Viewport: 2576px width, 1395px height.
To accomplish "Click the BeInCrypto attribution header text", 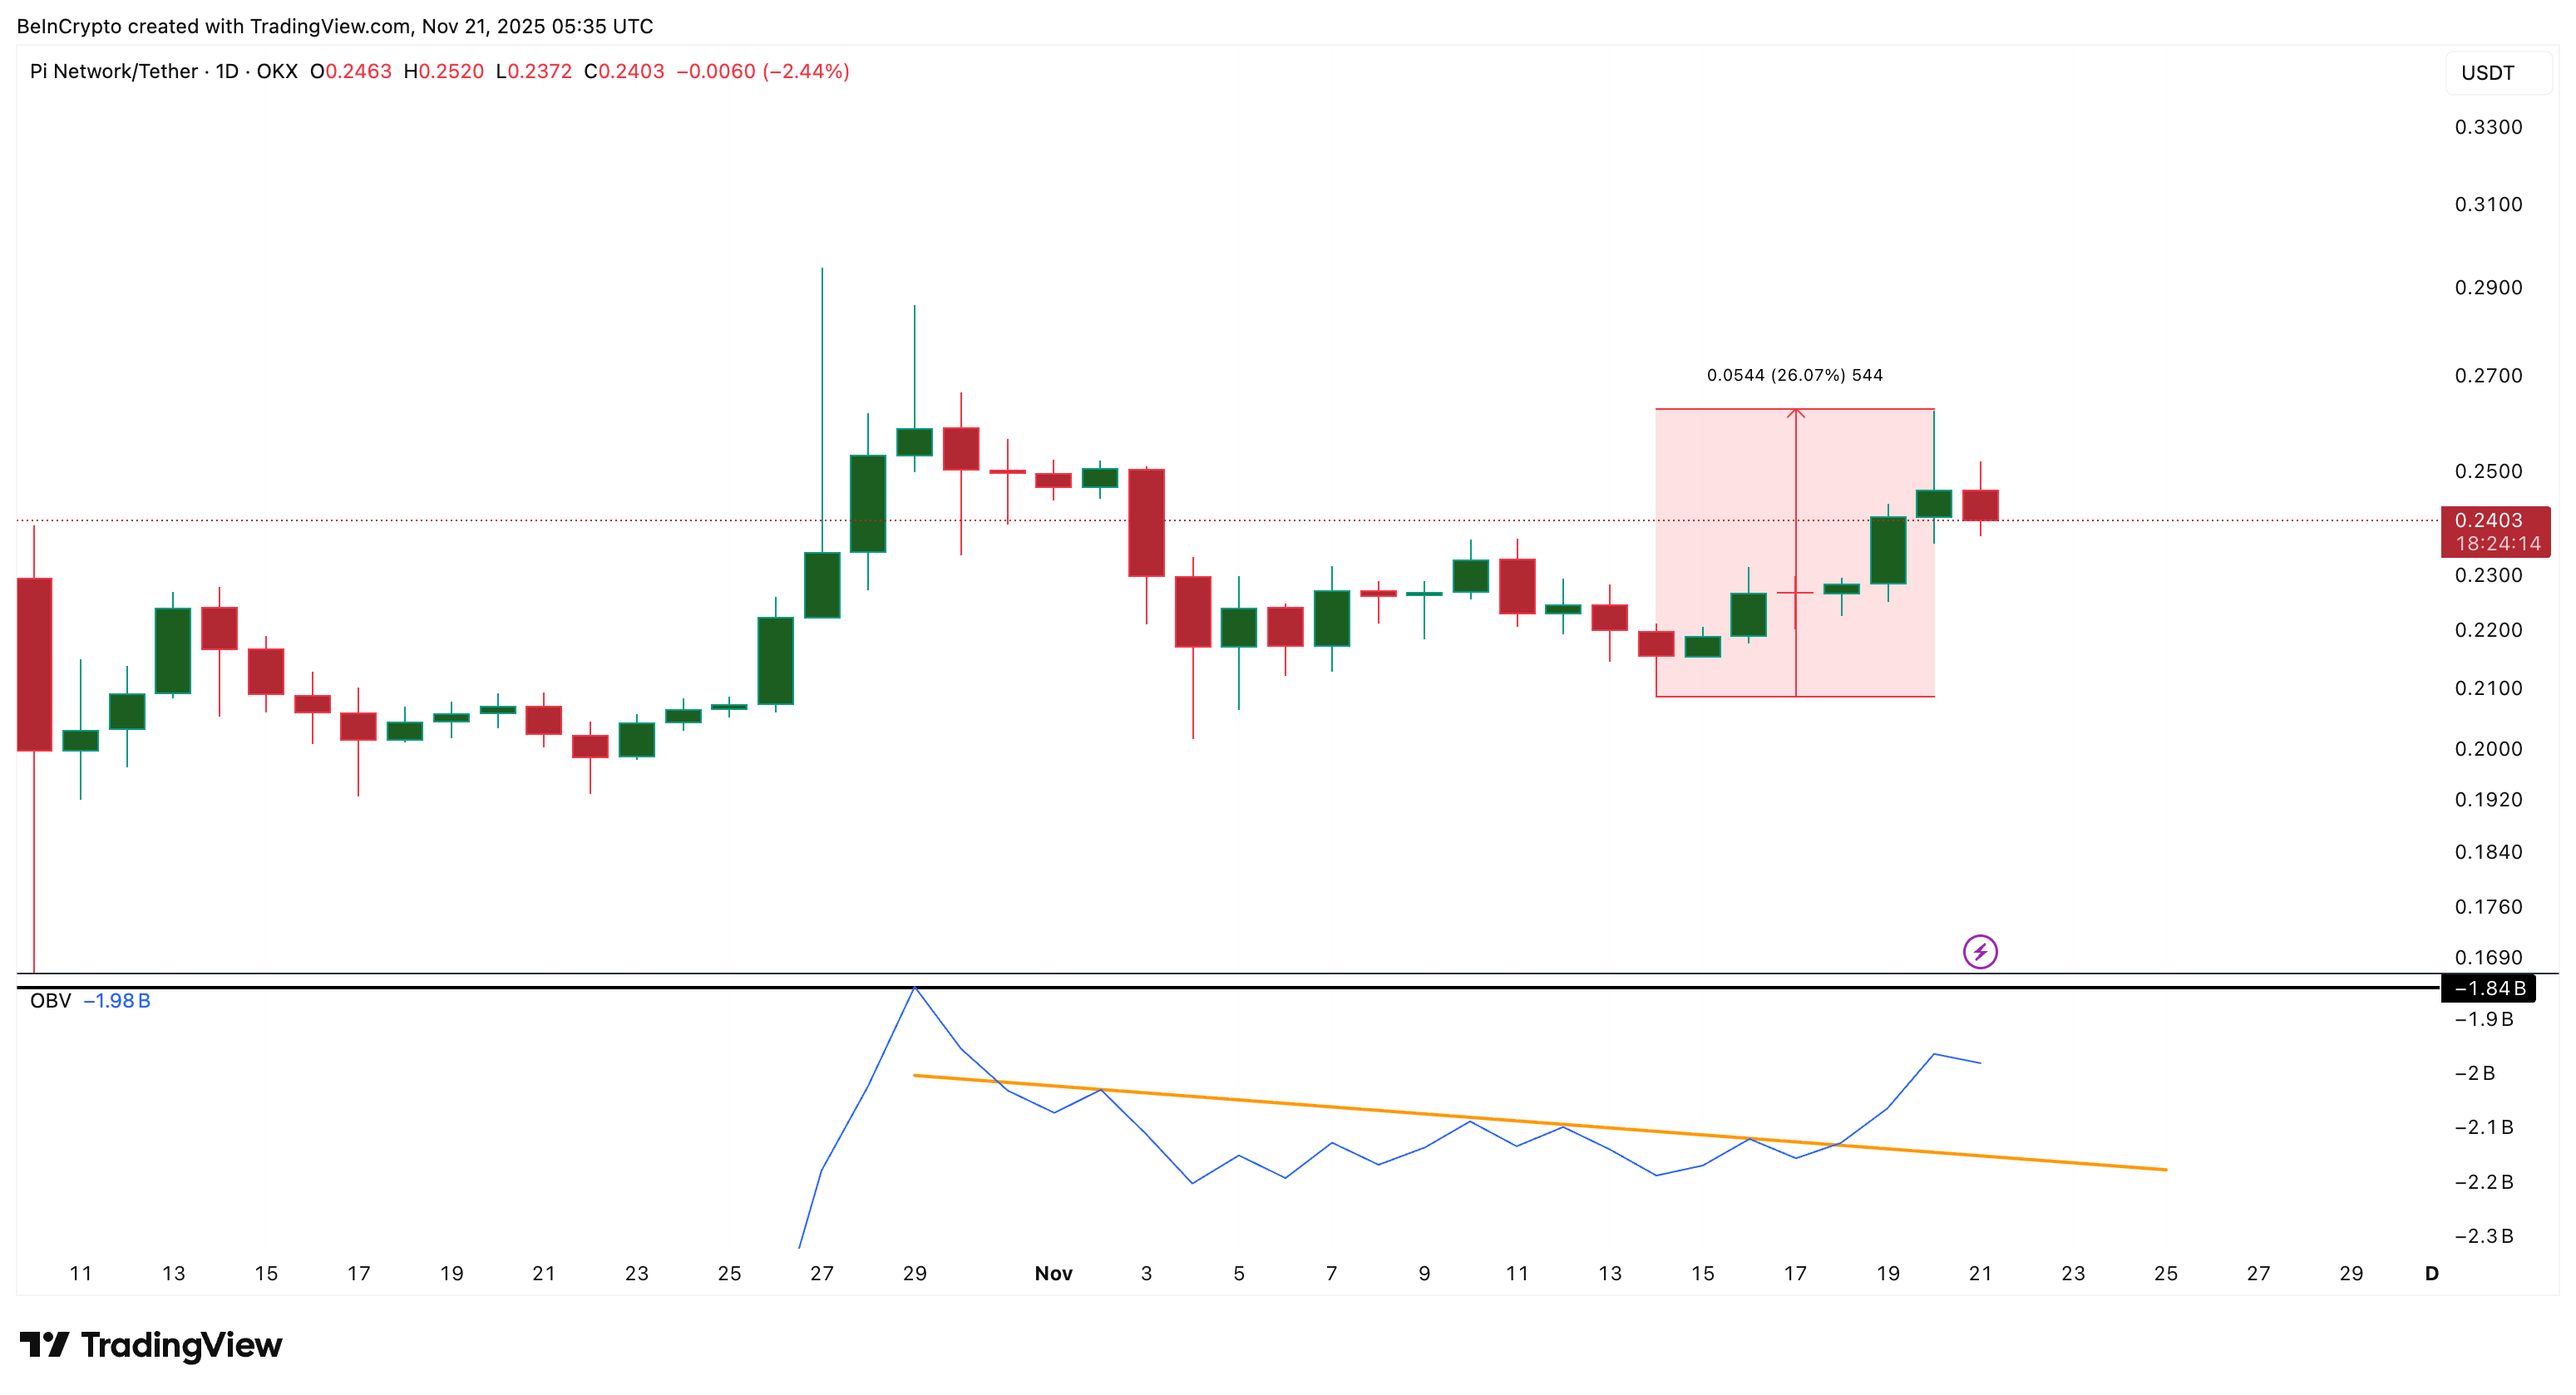I will click(330, 26).
